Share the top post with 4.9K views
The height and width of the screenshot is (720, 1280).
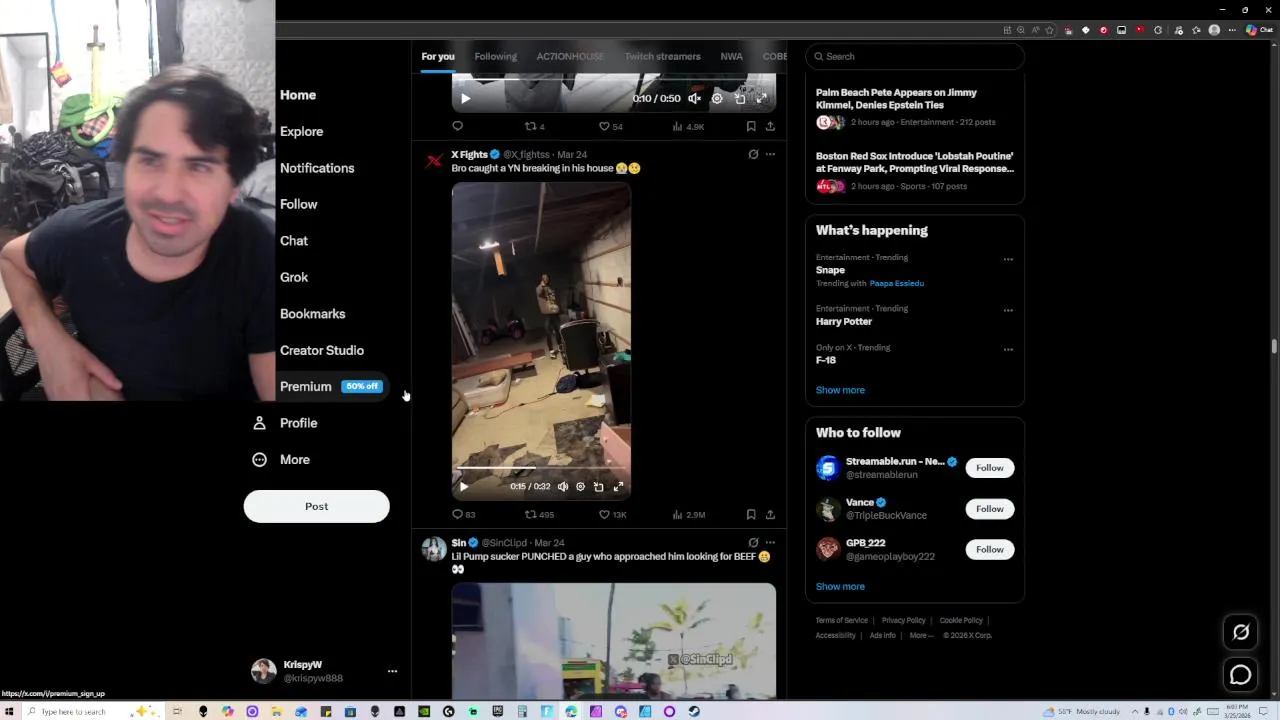pyautogui.click(x=770, y=127)
